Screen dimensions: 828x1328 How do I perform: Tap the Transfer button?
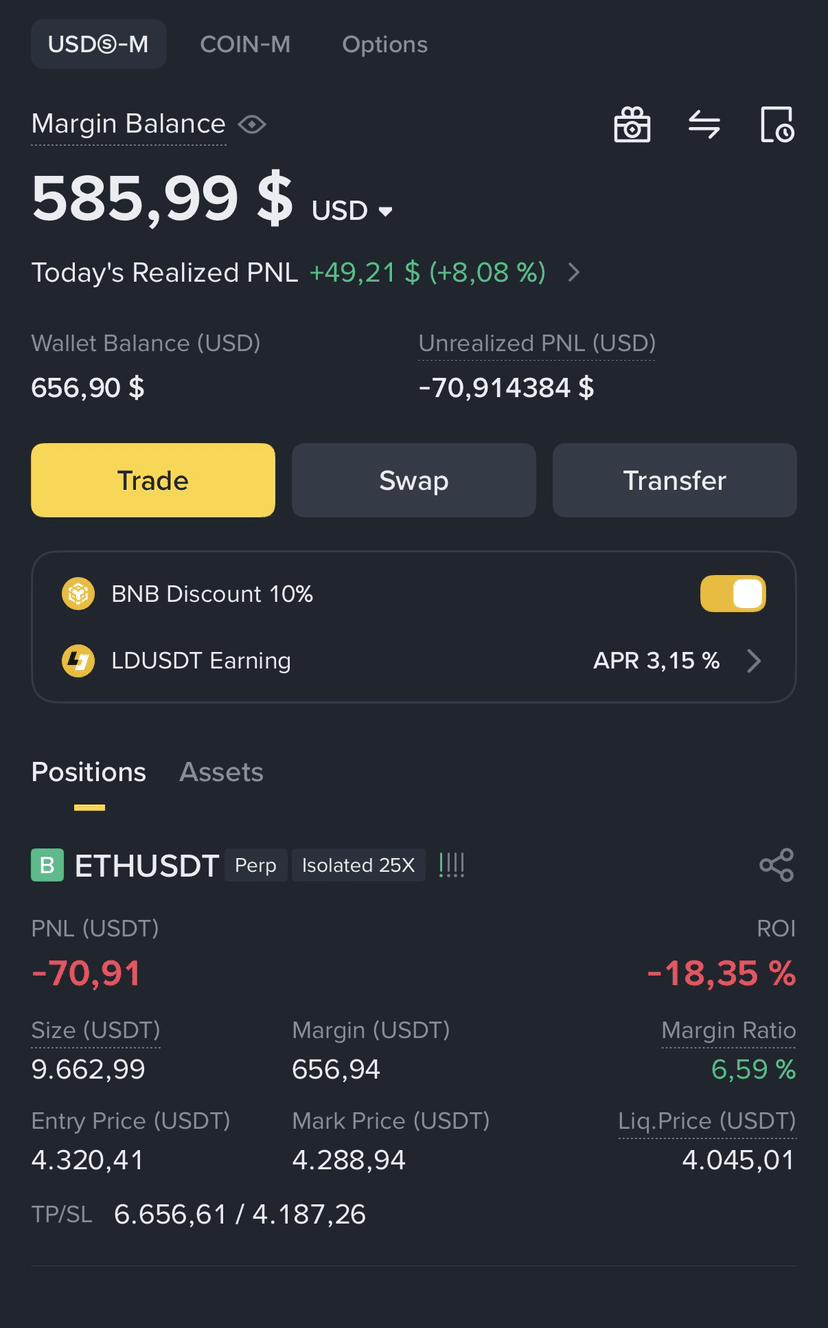coord(675,480)
